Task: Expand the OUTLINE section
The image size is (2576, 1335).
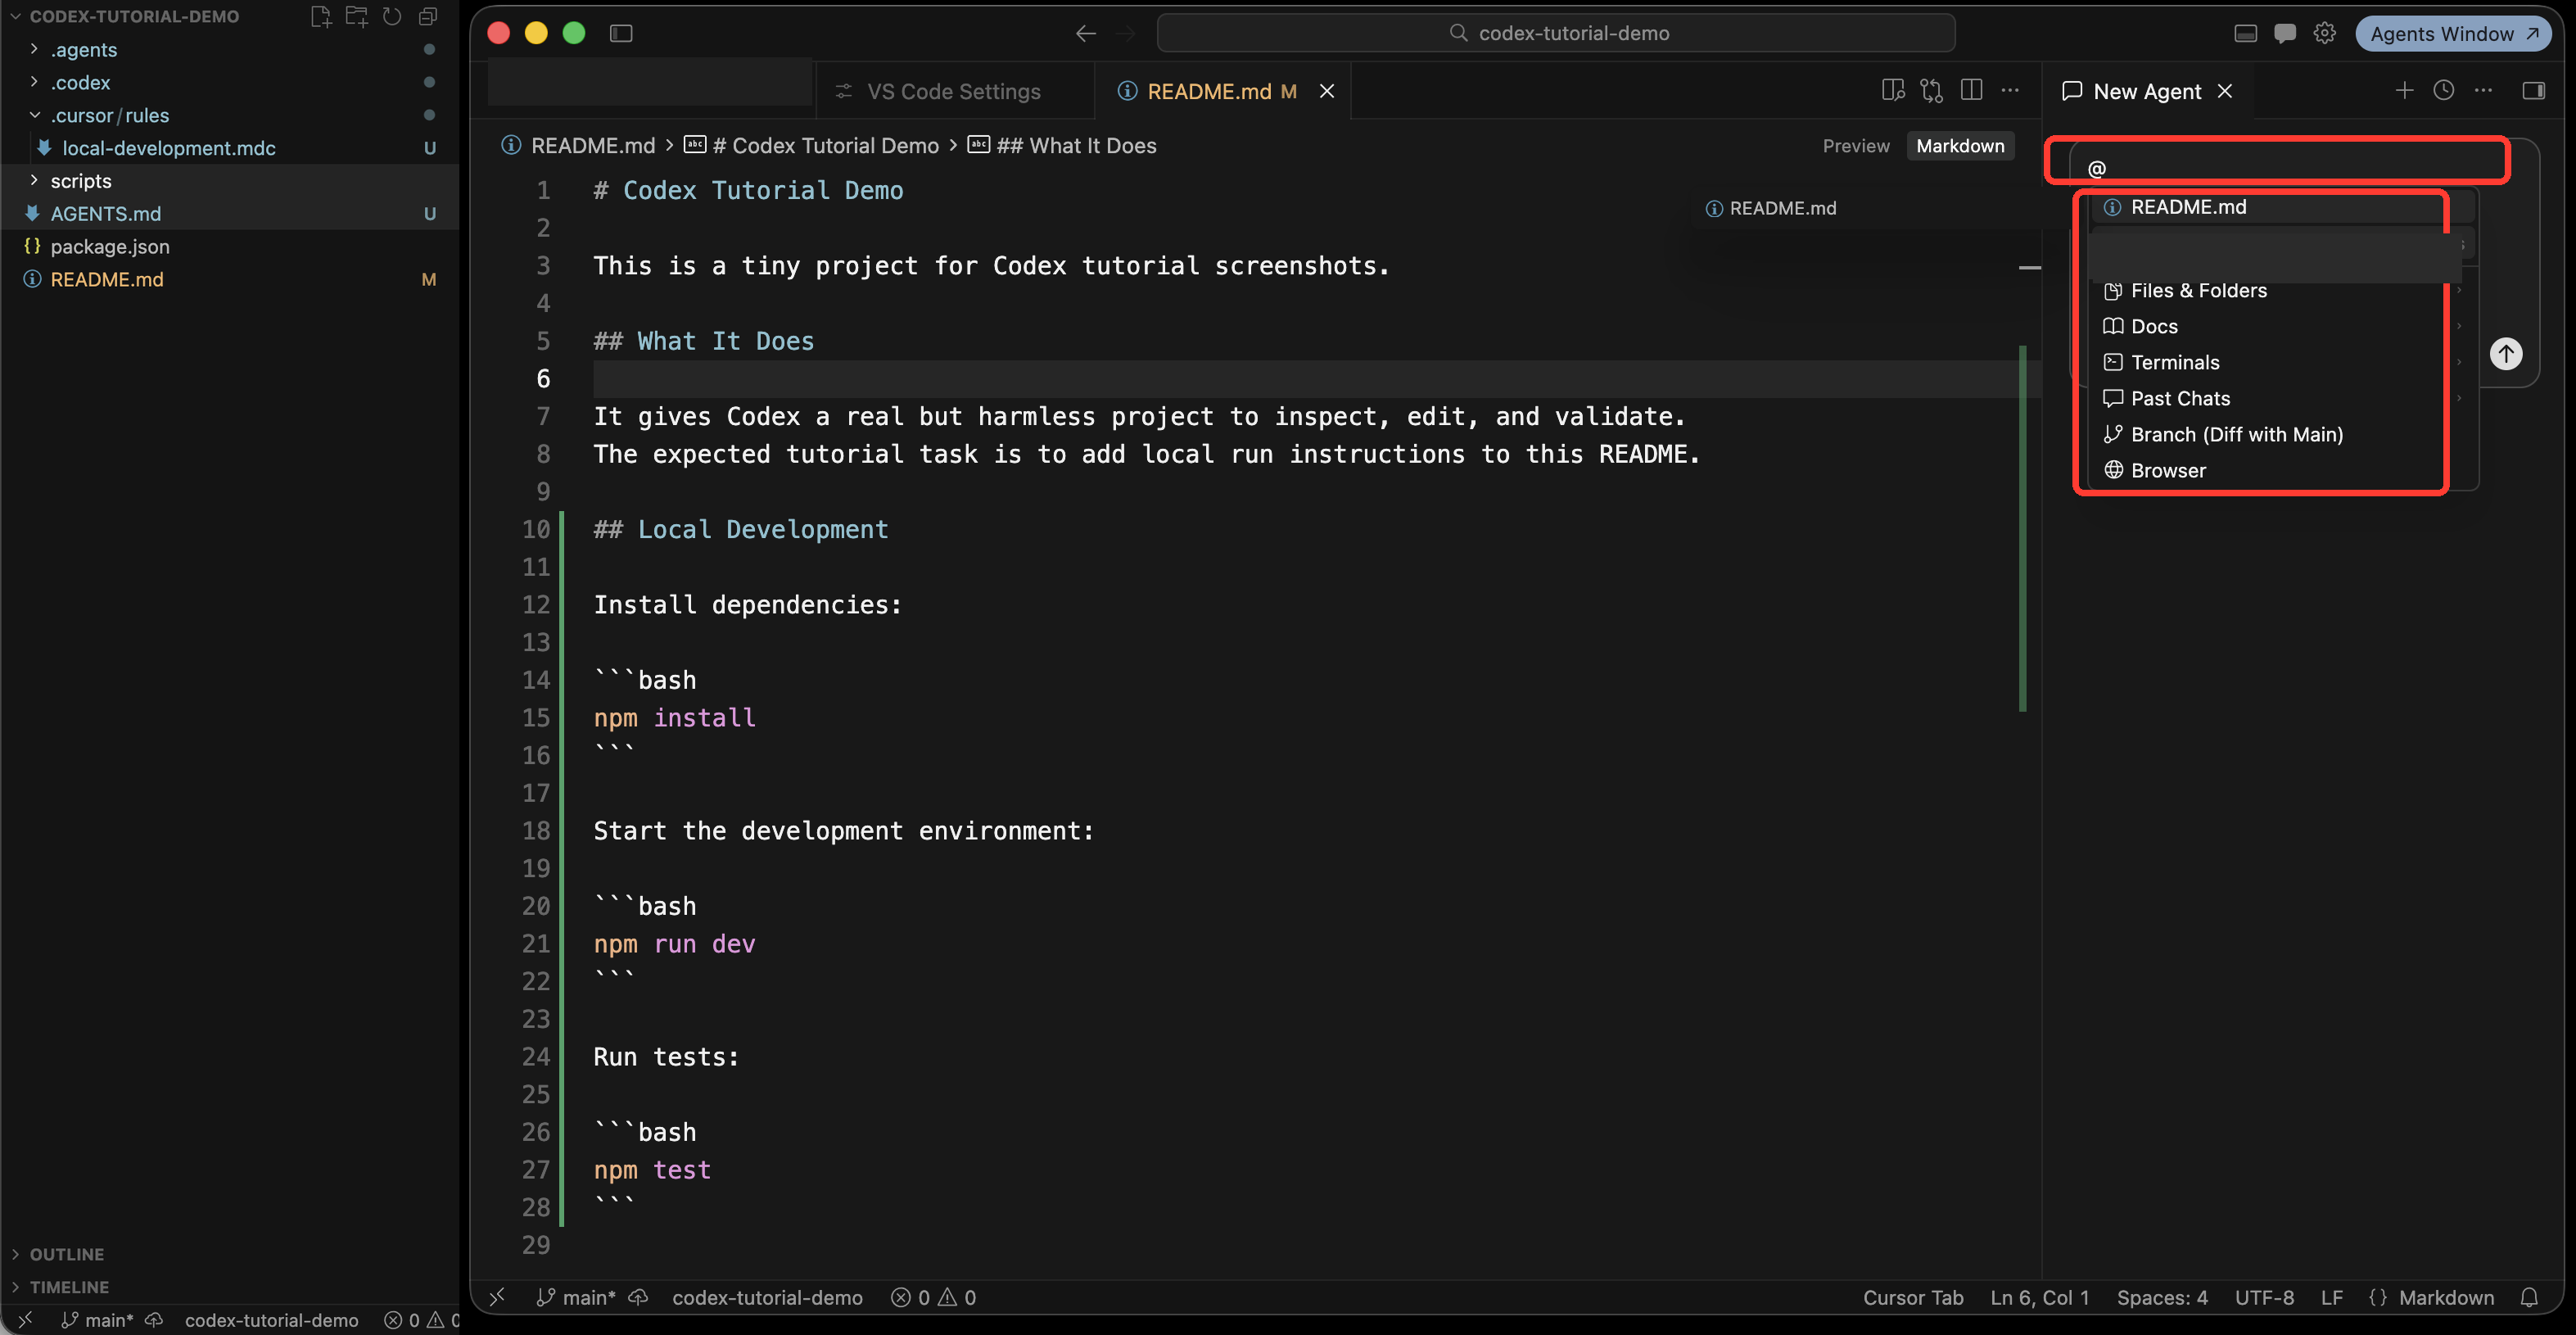Action: (x=228, y=1254)
